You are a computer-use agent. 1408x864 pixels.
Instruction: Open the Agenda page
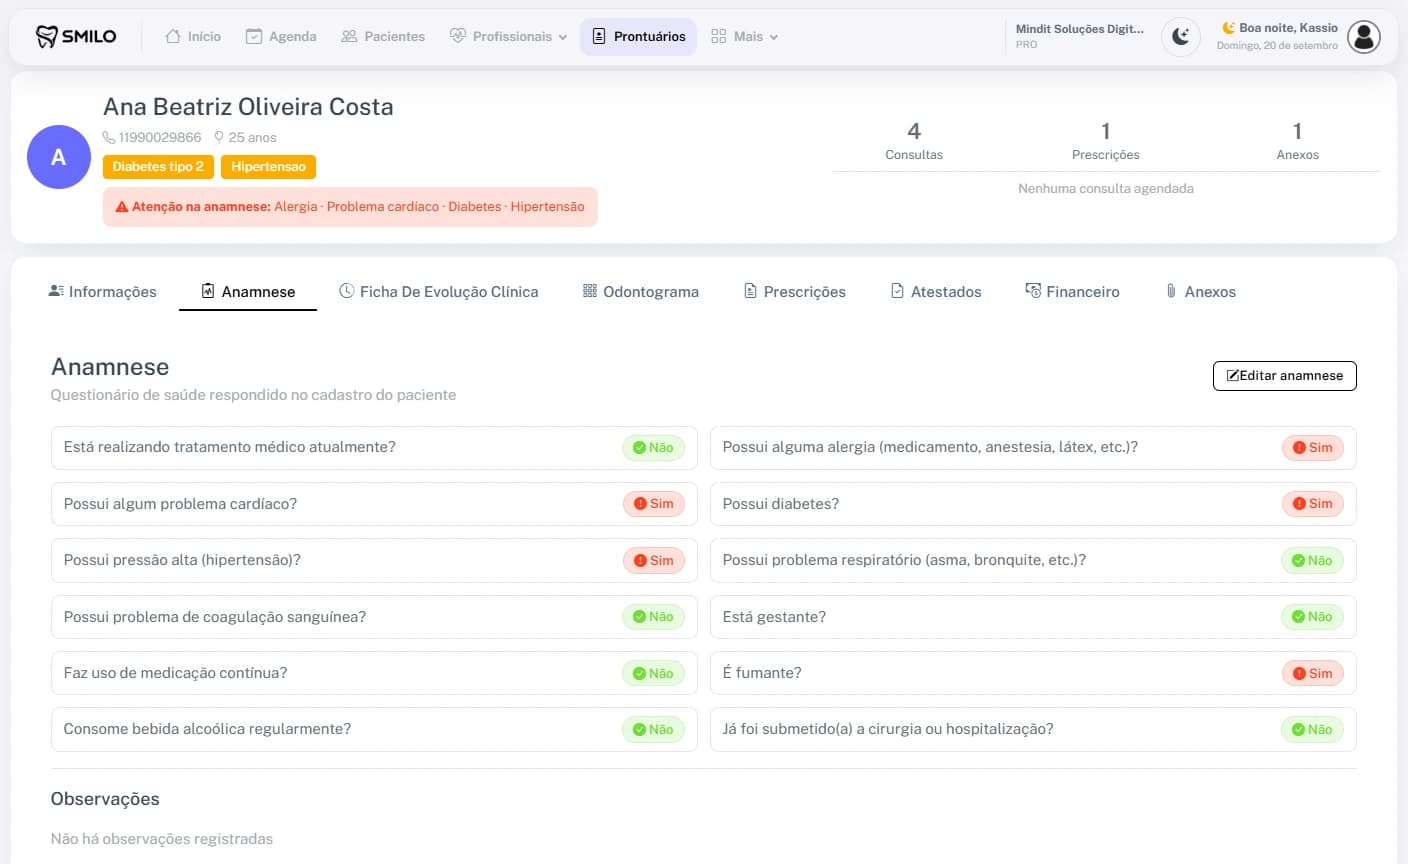(281, 36)
